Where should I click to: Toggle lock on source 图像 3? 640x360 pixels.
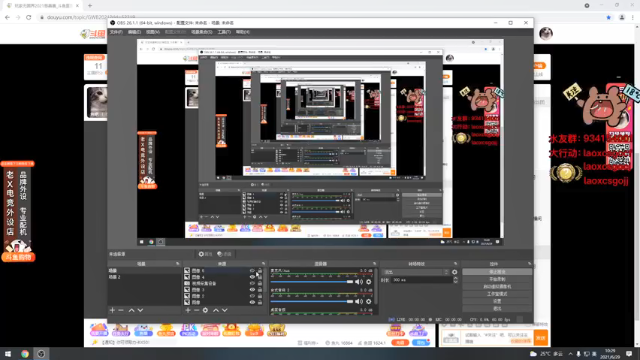click(x=260, y=289)
